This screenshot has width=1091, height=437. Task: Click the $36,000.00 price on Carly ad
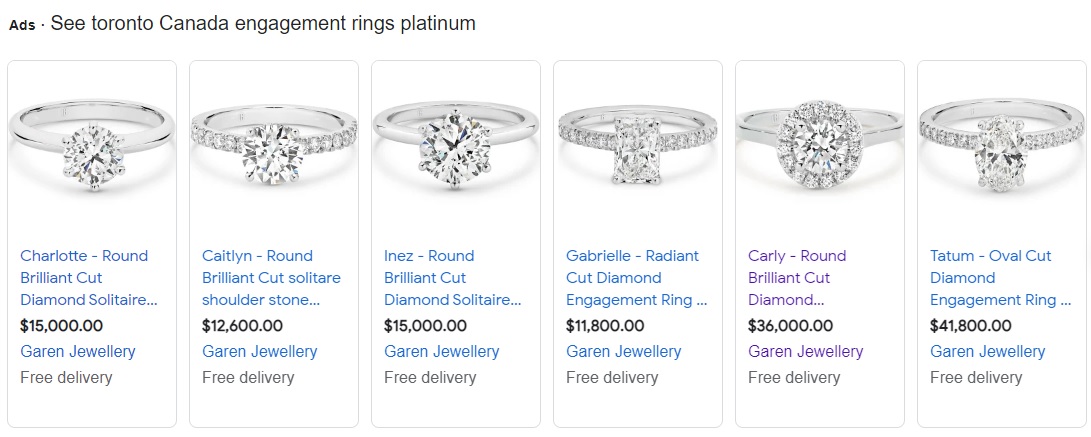click(x=790, y=326)
